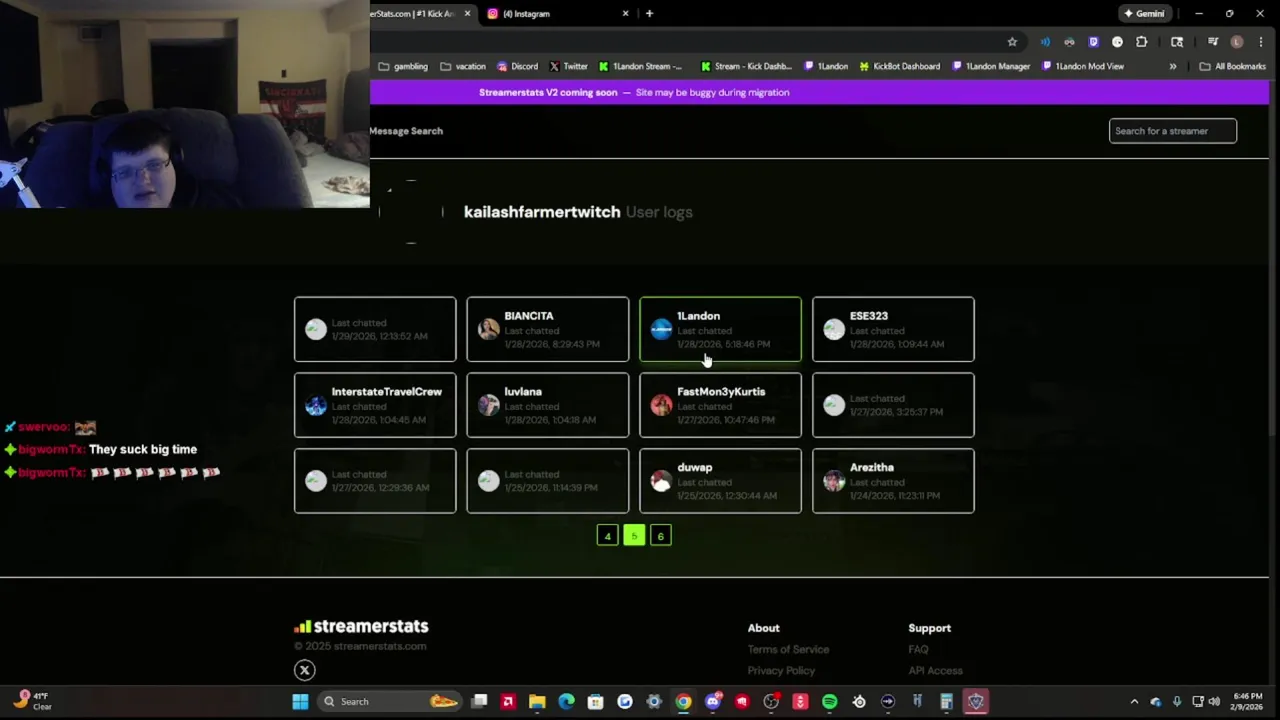
Task: Open Chrome's three-dot menu
Action: tap(1260, 42)
